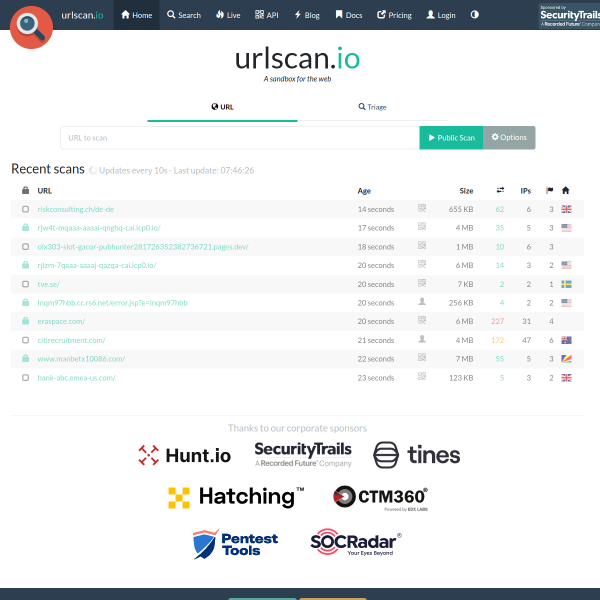
Task: Click the unlocked icon for tve.se row
Action: pos(26,284)
